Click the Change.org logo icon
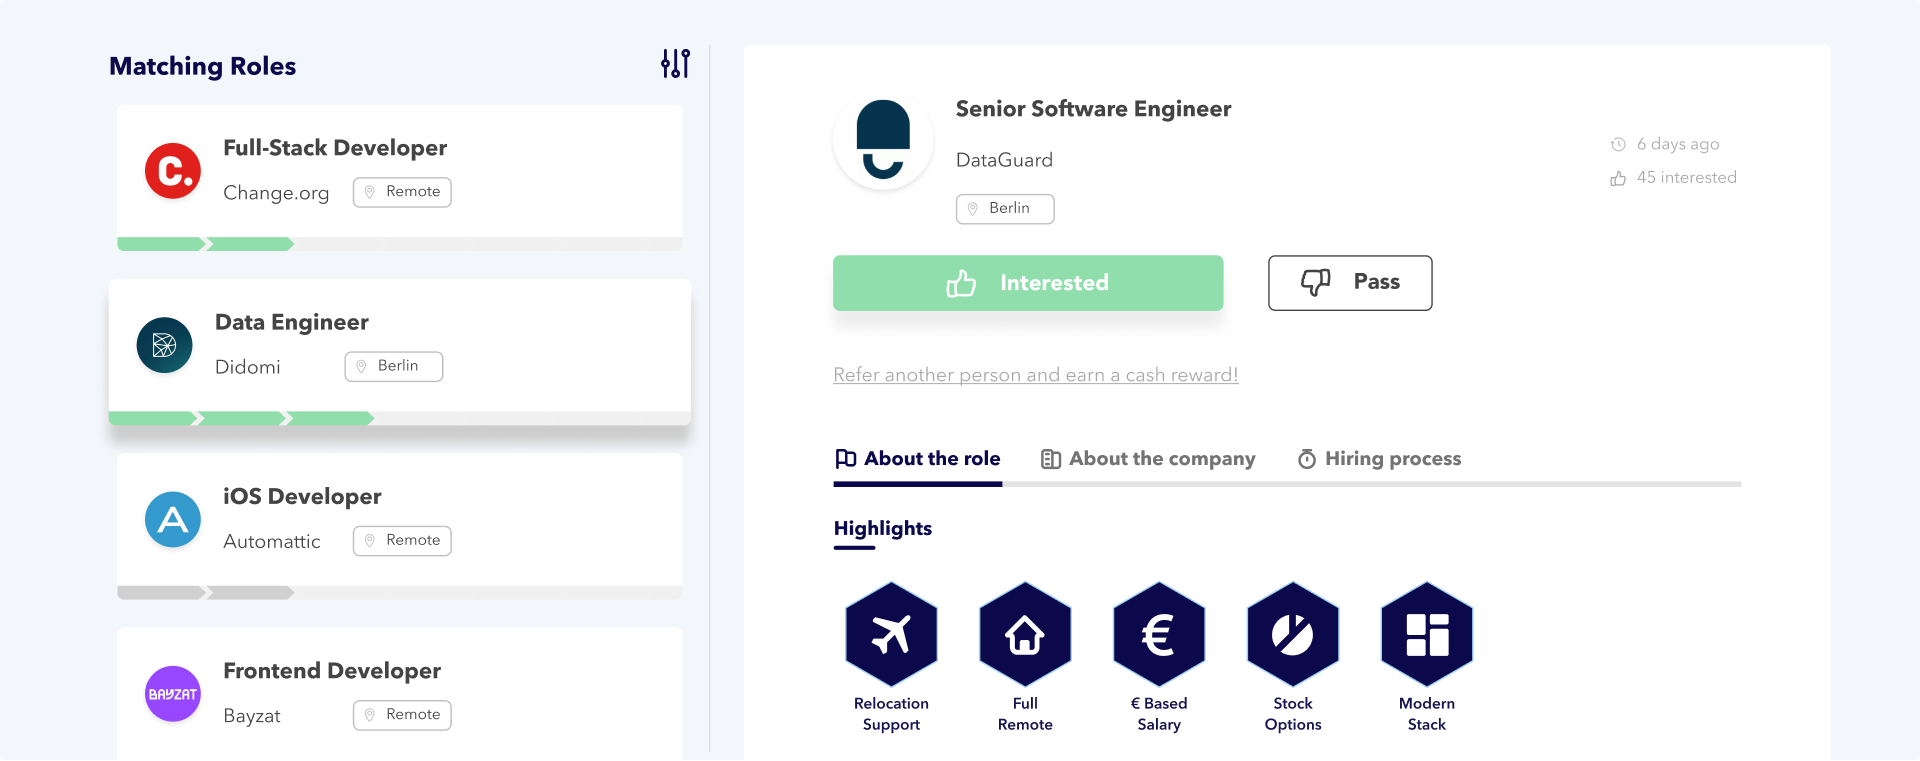 tap(173, 171)
